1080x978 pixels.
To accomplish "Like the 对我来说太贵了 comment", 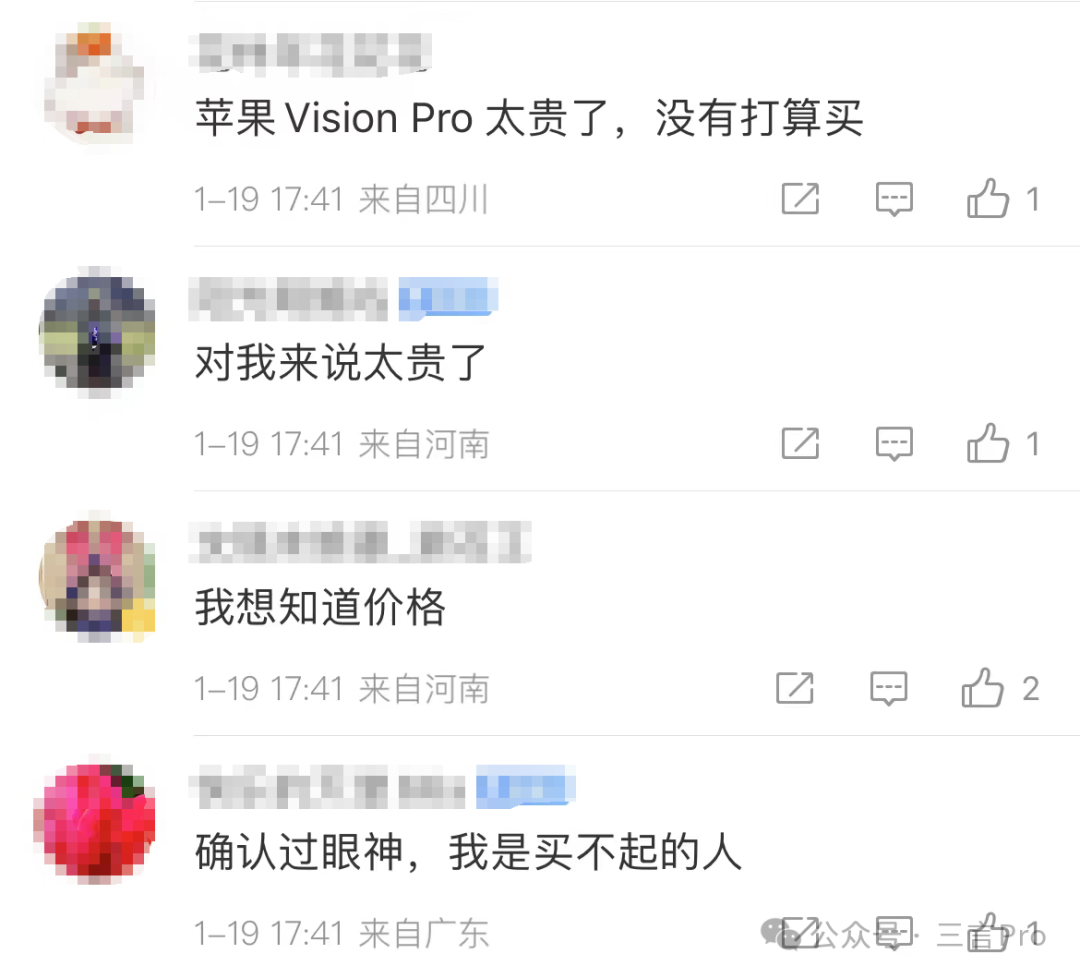I will point(988,443).
